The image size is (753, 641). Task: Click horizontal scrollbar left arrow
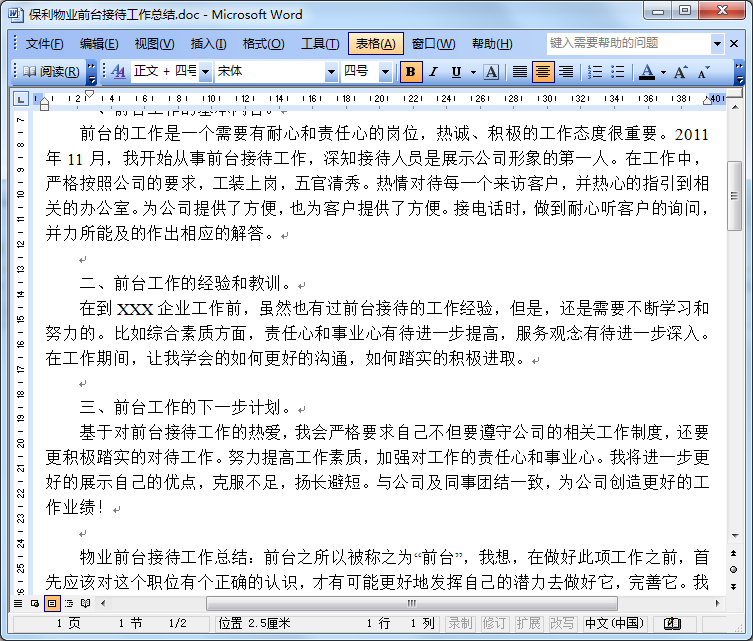[x=103, y=603]
